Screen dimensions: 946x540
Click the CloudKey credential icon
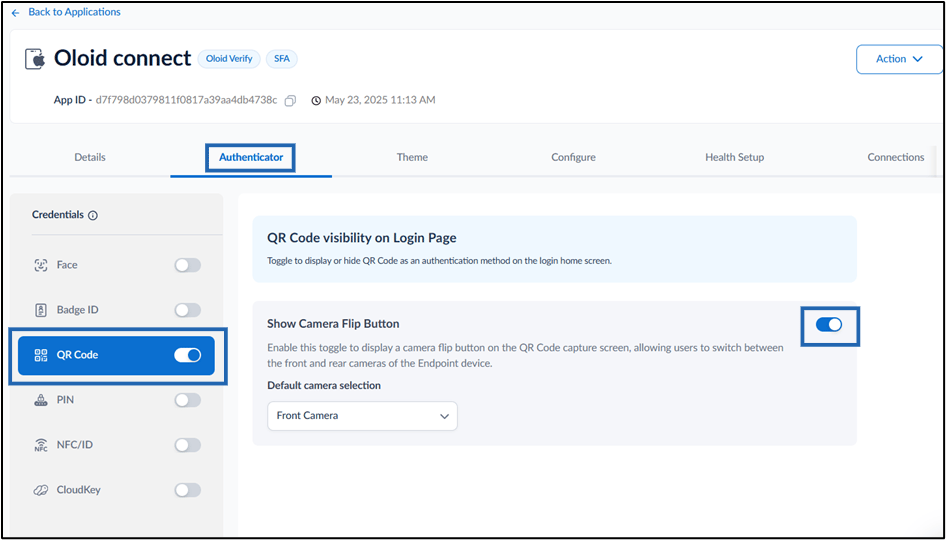[40, 490]
